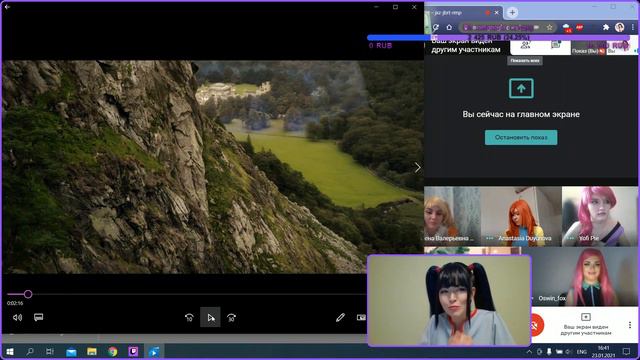Image resolution: width=640 pixels, height=360 pixels.
Task: Open the Windows notification center
Action: click(626, 351)
